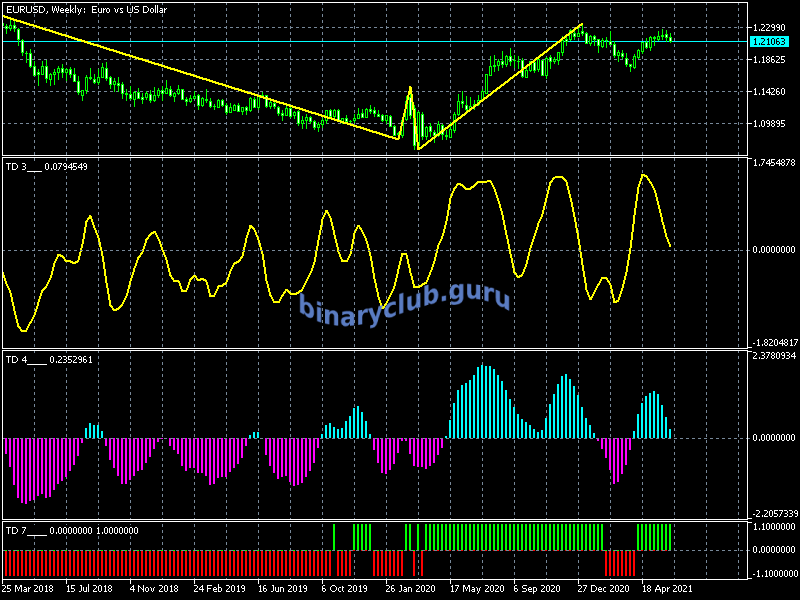Select the 26 Jan 2020 date marker
Screen dimensions: 800x600
[x=413, y=589]
